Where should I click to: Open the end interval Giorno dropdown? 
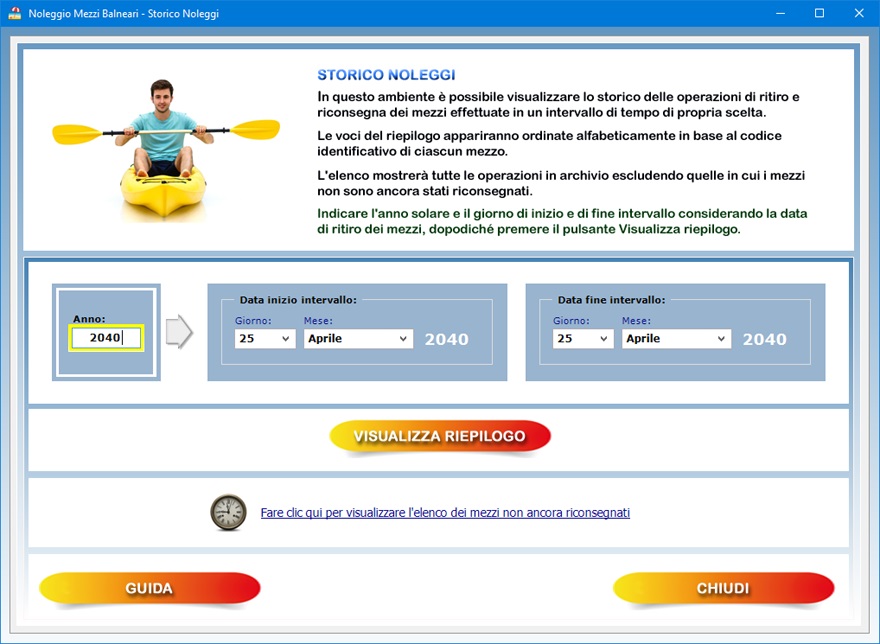(x=583, y=339)
